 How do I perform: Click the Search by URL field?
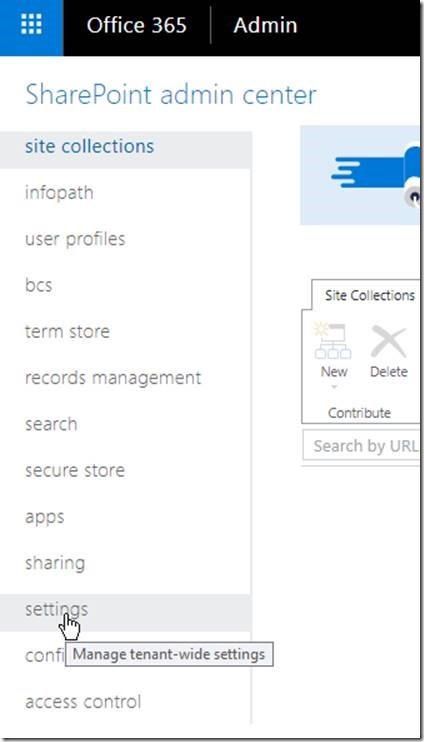[362, 445]
